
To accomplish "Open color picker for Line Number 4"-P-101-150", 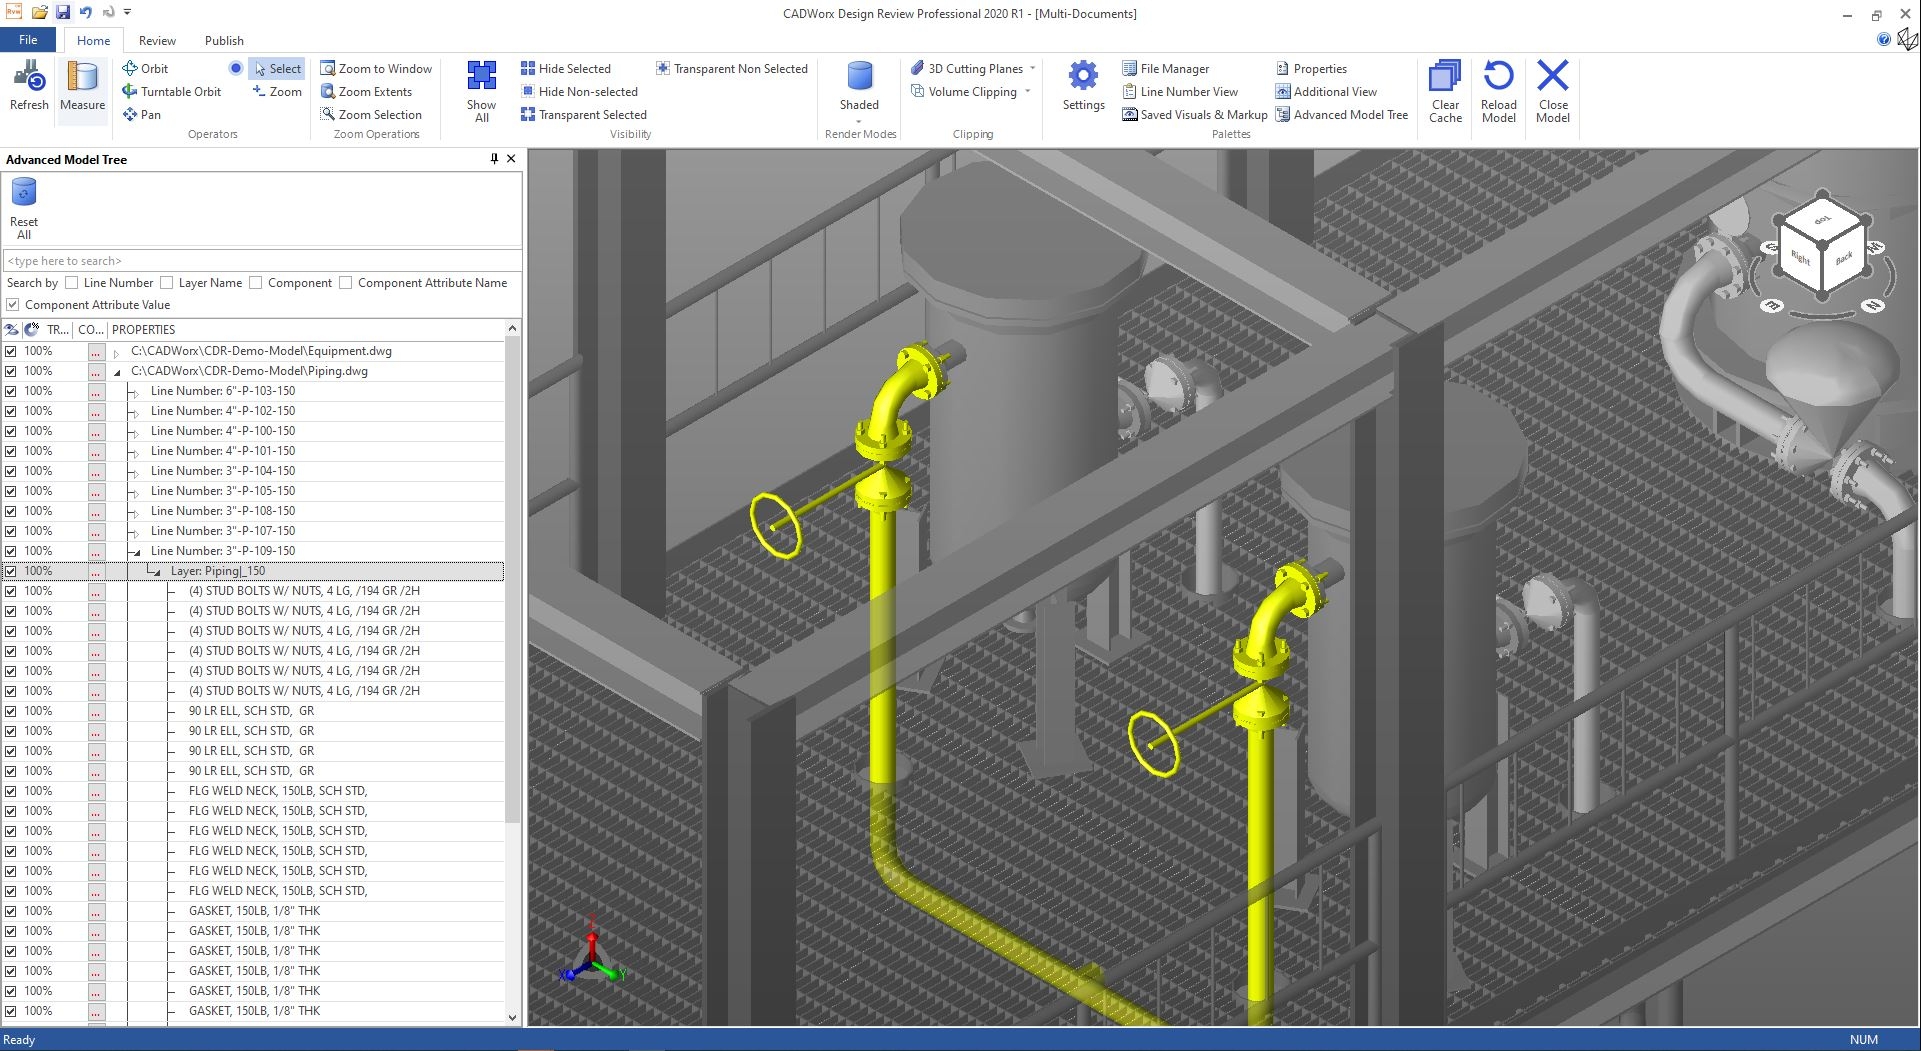I will point(96,451).
